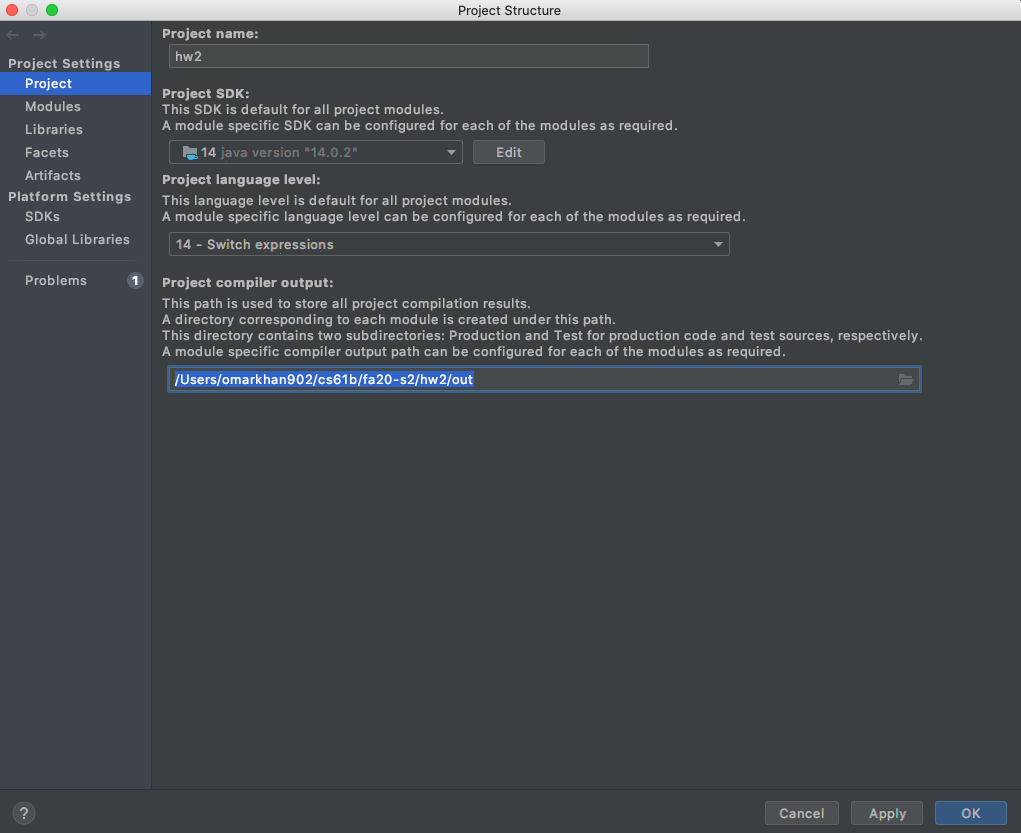Open help via the question mark icon
The height and width of the screenshot is (833, 1021).
click(x=22, y=813)
